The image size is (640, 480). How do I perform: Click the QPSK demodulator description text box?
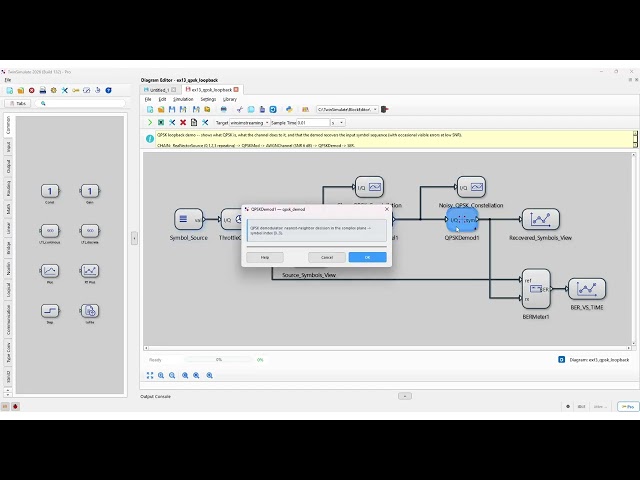[x=316, y=231]
